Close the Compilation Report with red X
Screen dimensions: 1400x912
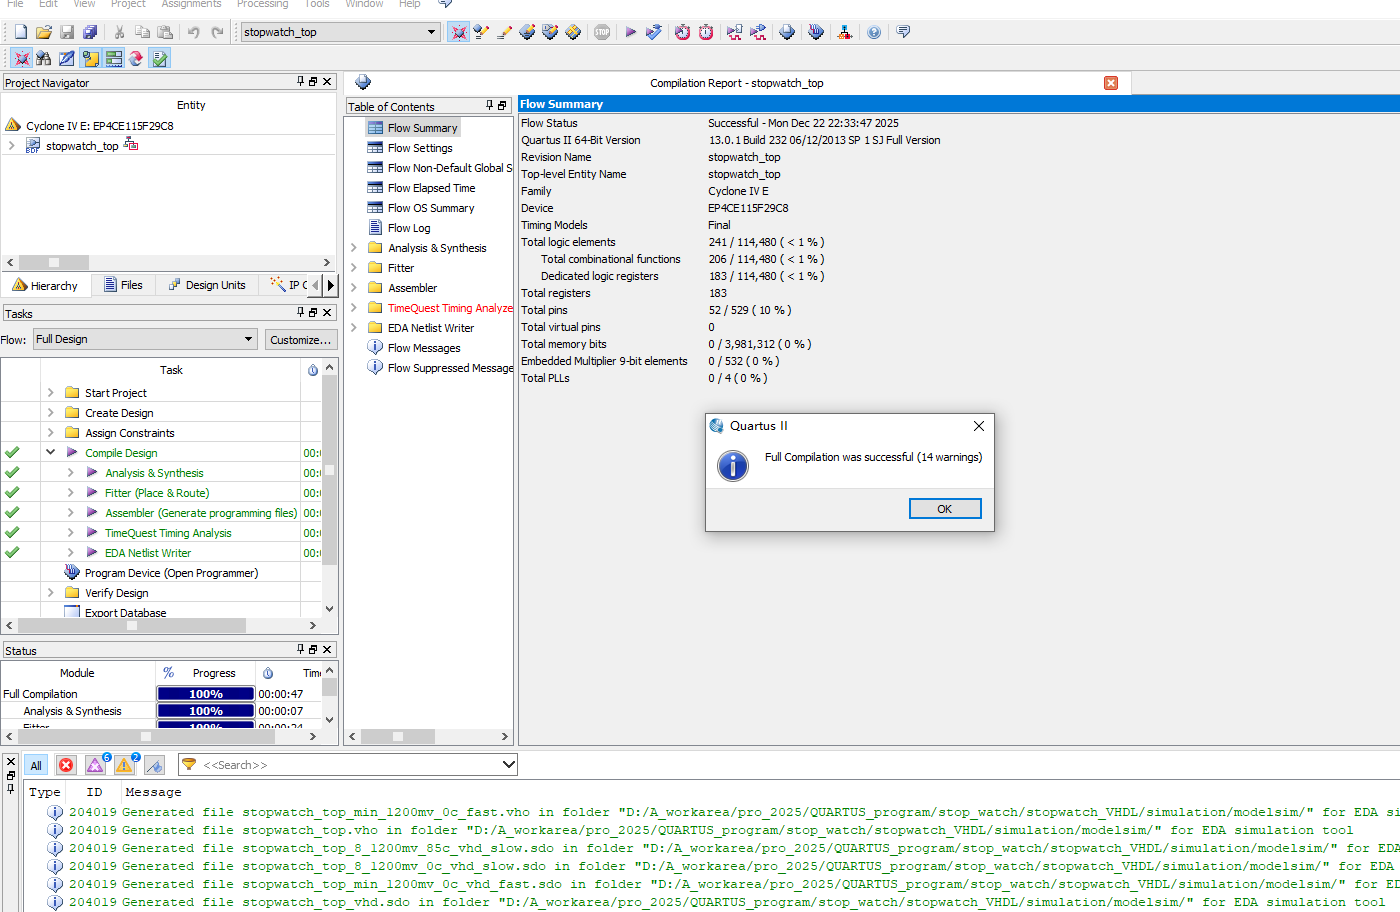1111,83
